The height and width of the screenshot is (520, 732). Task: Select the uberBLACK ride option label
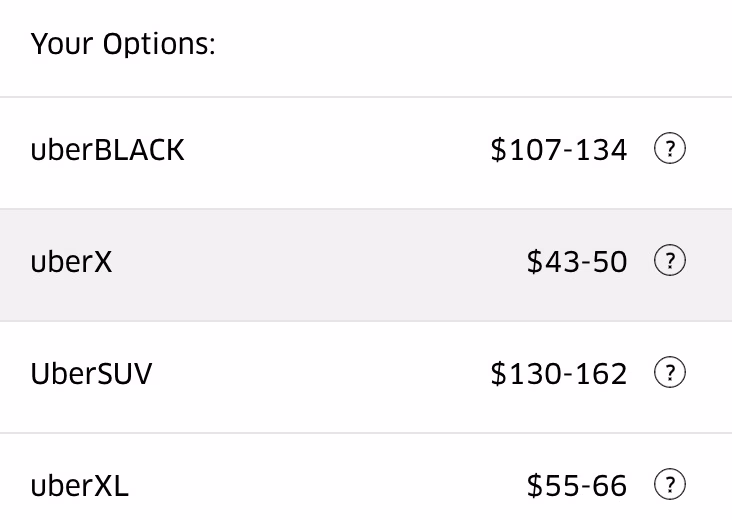pos(108,150)
